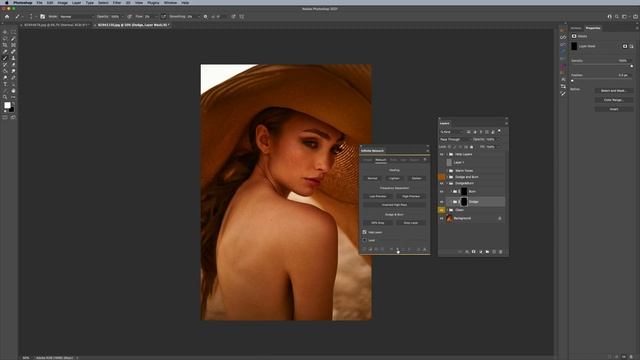Toggle visibility of the Clean group

pyautogui.click(x=442, y=210)
